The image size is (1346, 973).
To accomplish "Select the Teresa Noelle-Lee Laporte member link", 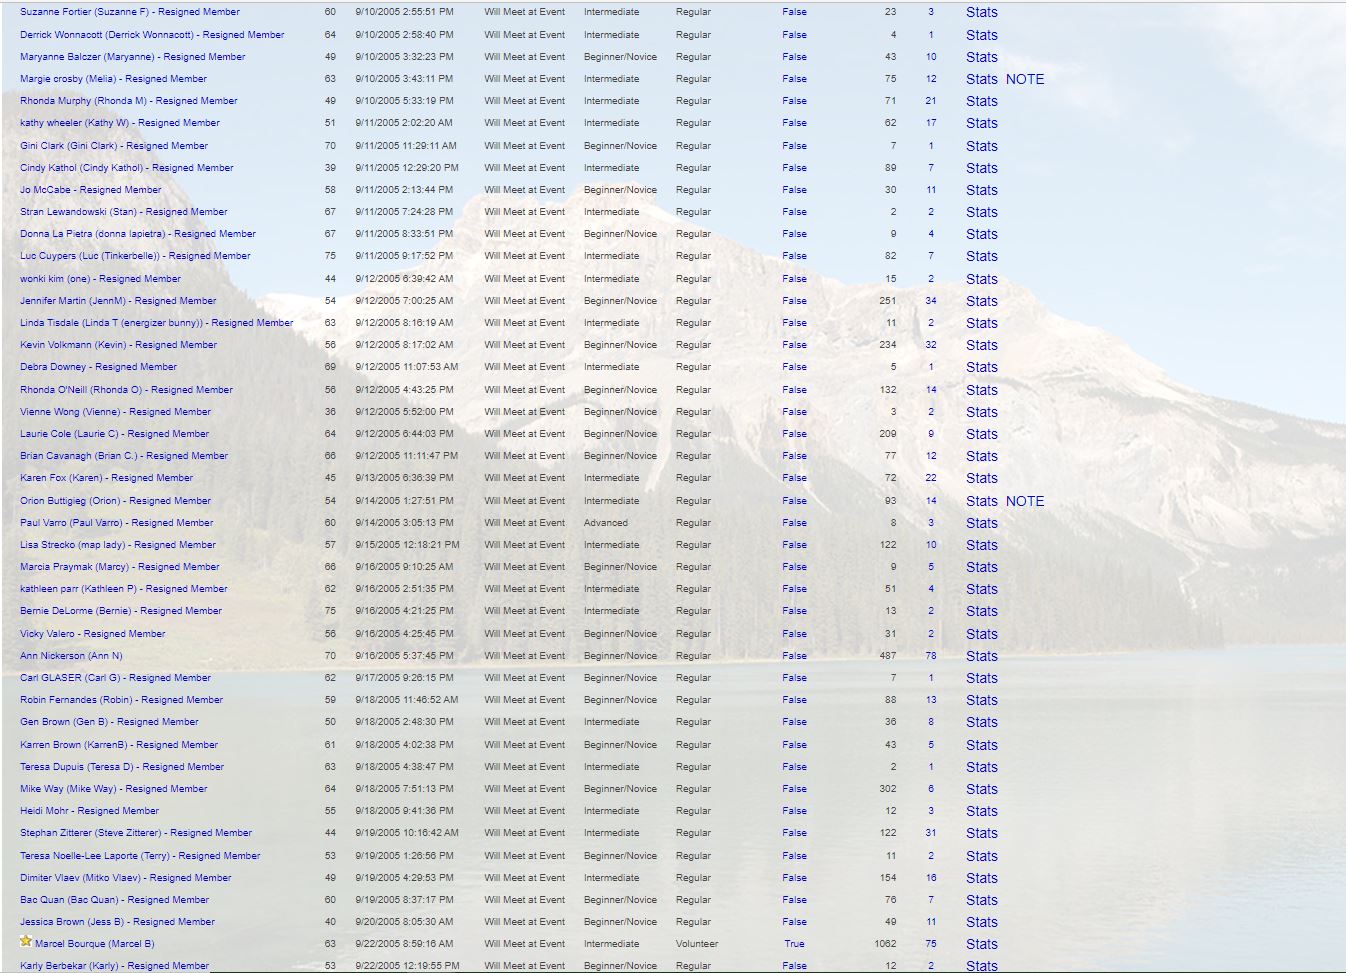I will point(140,856).
